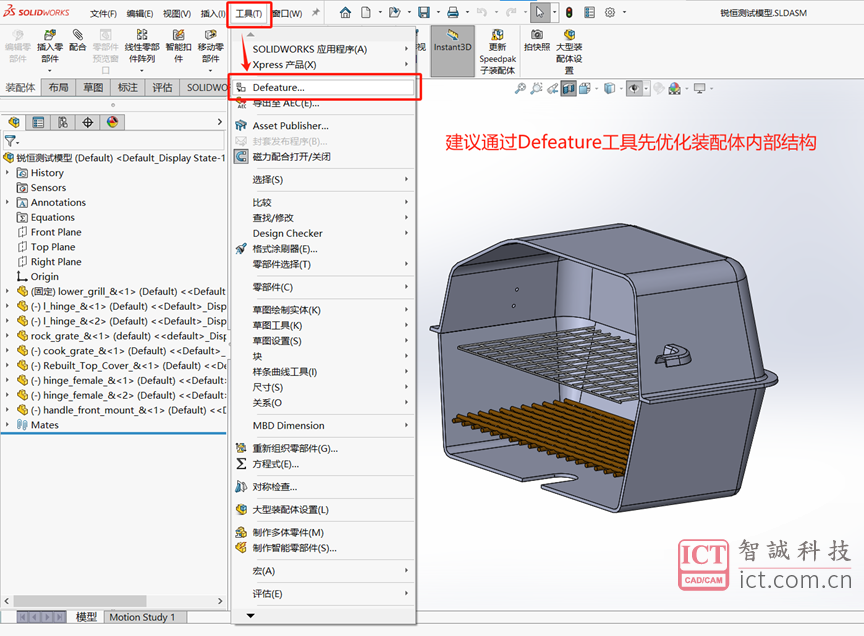Viewport: 864px width, 636px height.
Task: Tick the 零部件预览窗 checkbox
Action: [105, 71]
